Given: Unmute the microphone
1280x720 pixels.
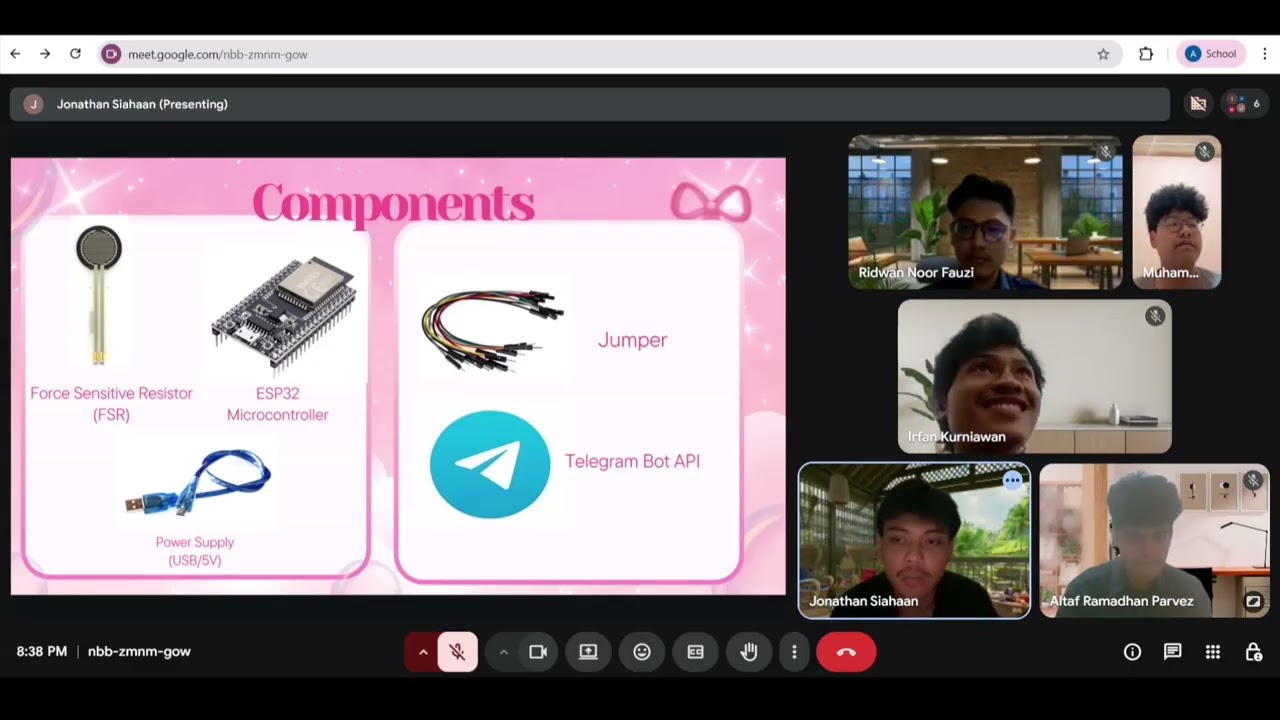Looking at the screenshot, I should (x=457, y=652).
